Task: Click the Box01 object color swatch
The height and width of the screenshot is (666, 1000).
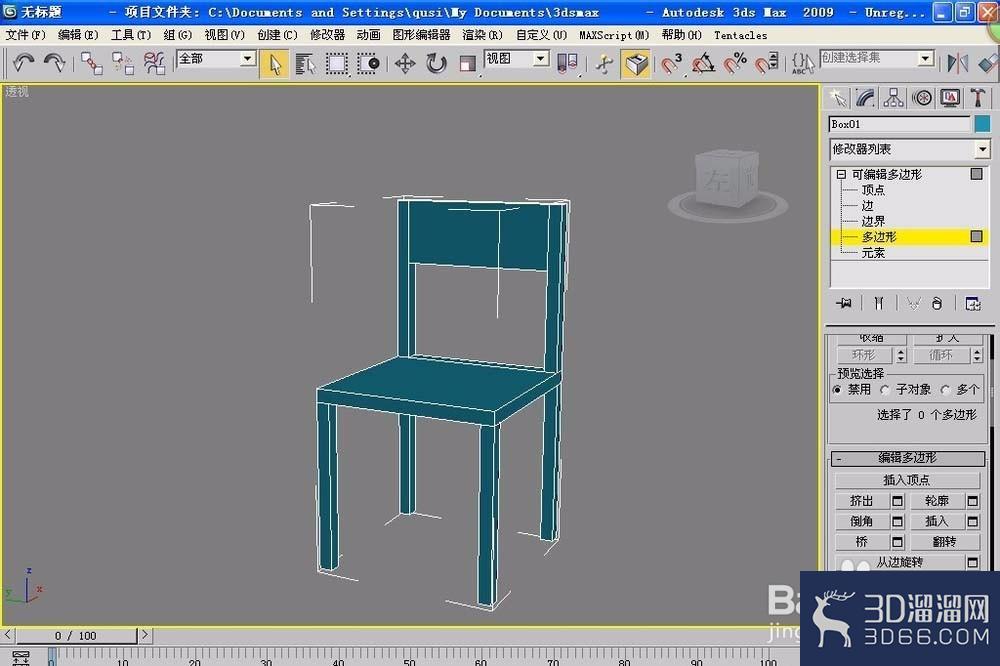Action: click(x=983, y=124)
